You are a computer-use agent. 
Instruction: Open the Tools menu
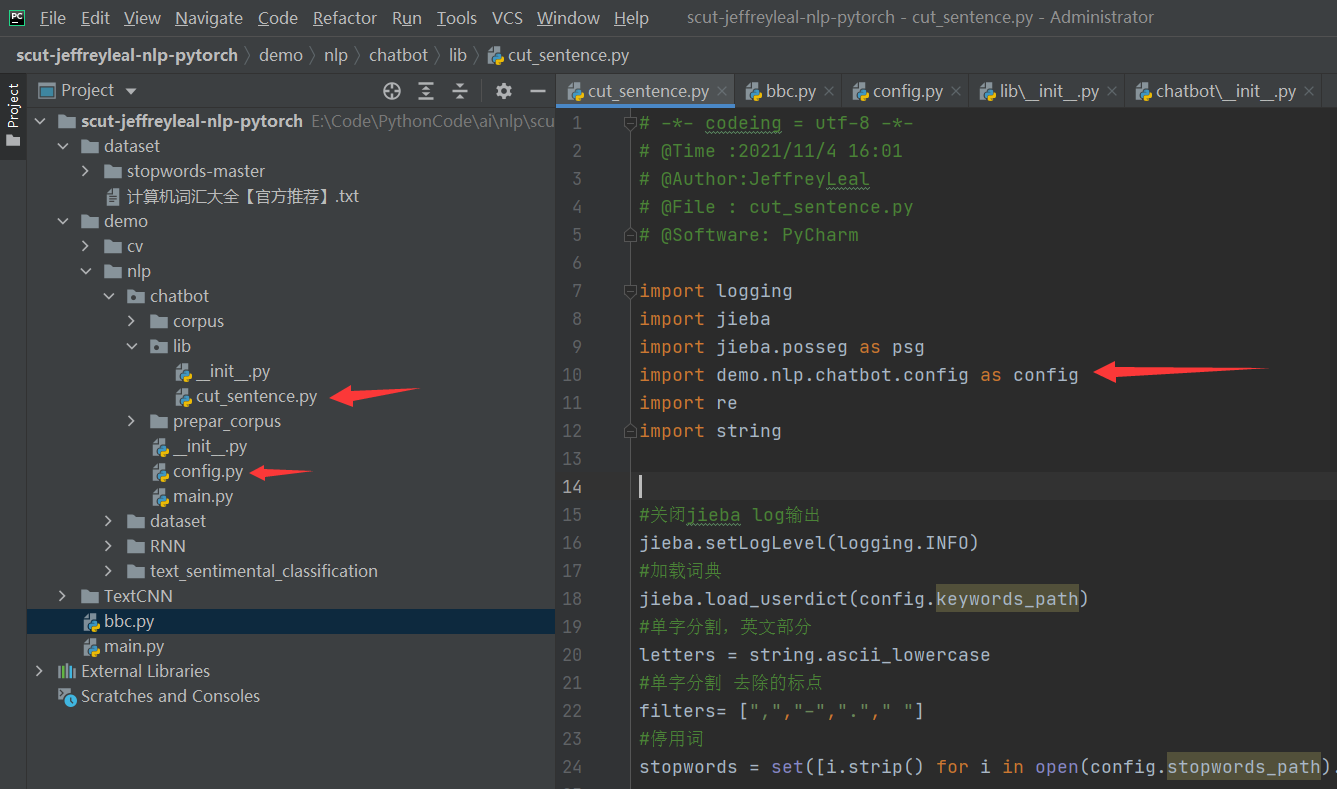[457, 18]
